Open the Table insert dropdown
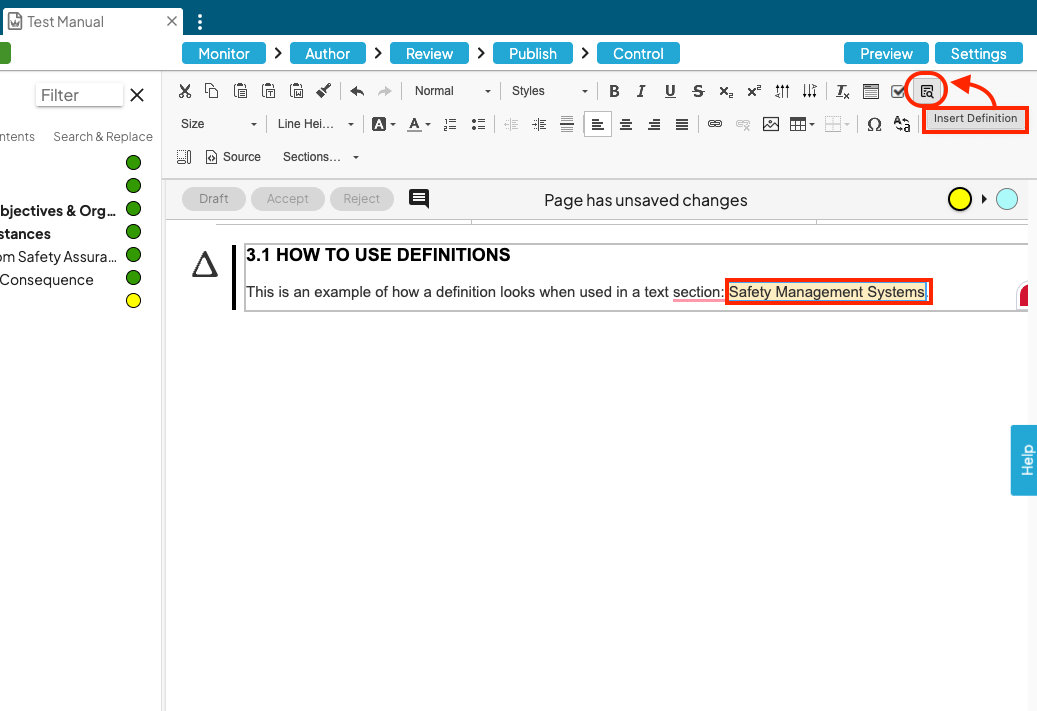1037x711 pixels. tap(802, 124)
